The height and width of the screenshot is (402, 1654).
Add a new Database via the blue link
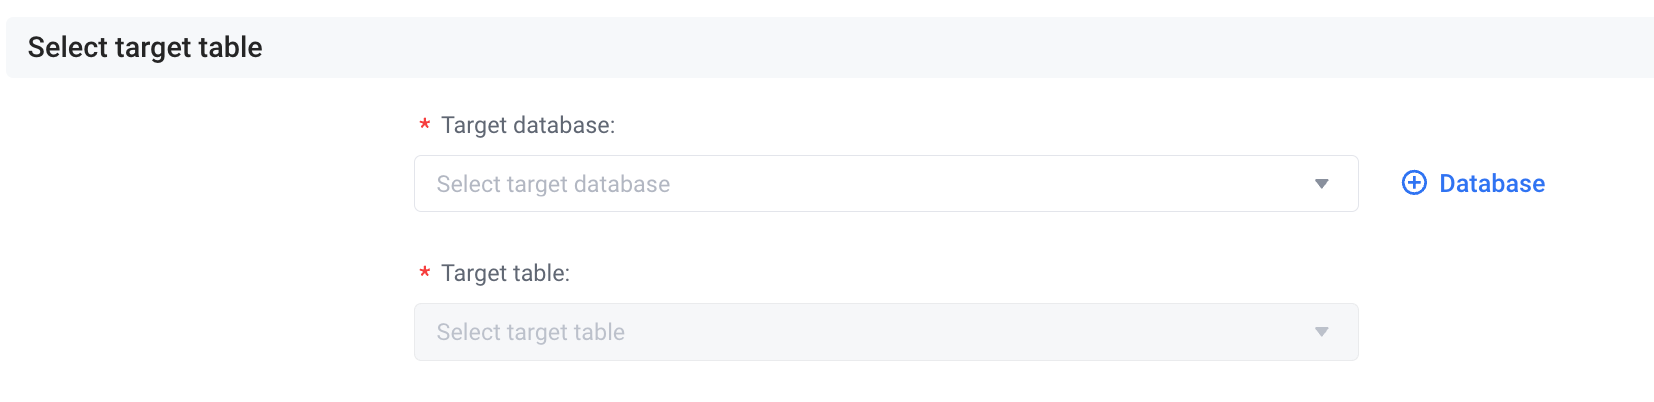coord(1473,183)
